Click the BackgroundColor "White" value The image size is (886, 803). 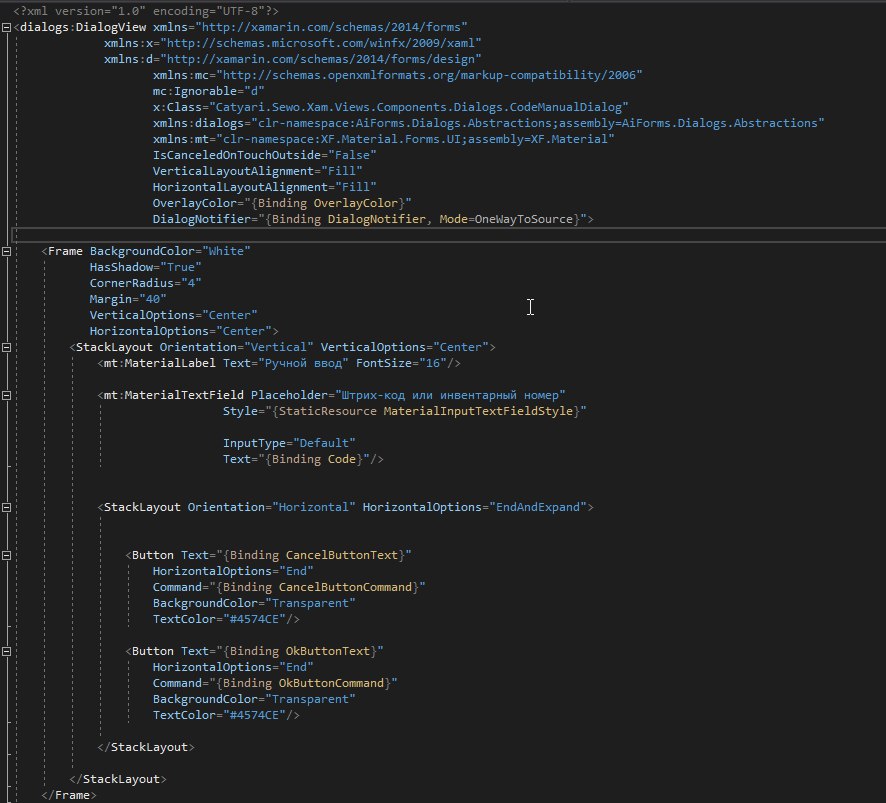[226, 251]
